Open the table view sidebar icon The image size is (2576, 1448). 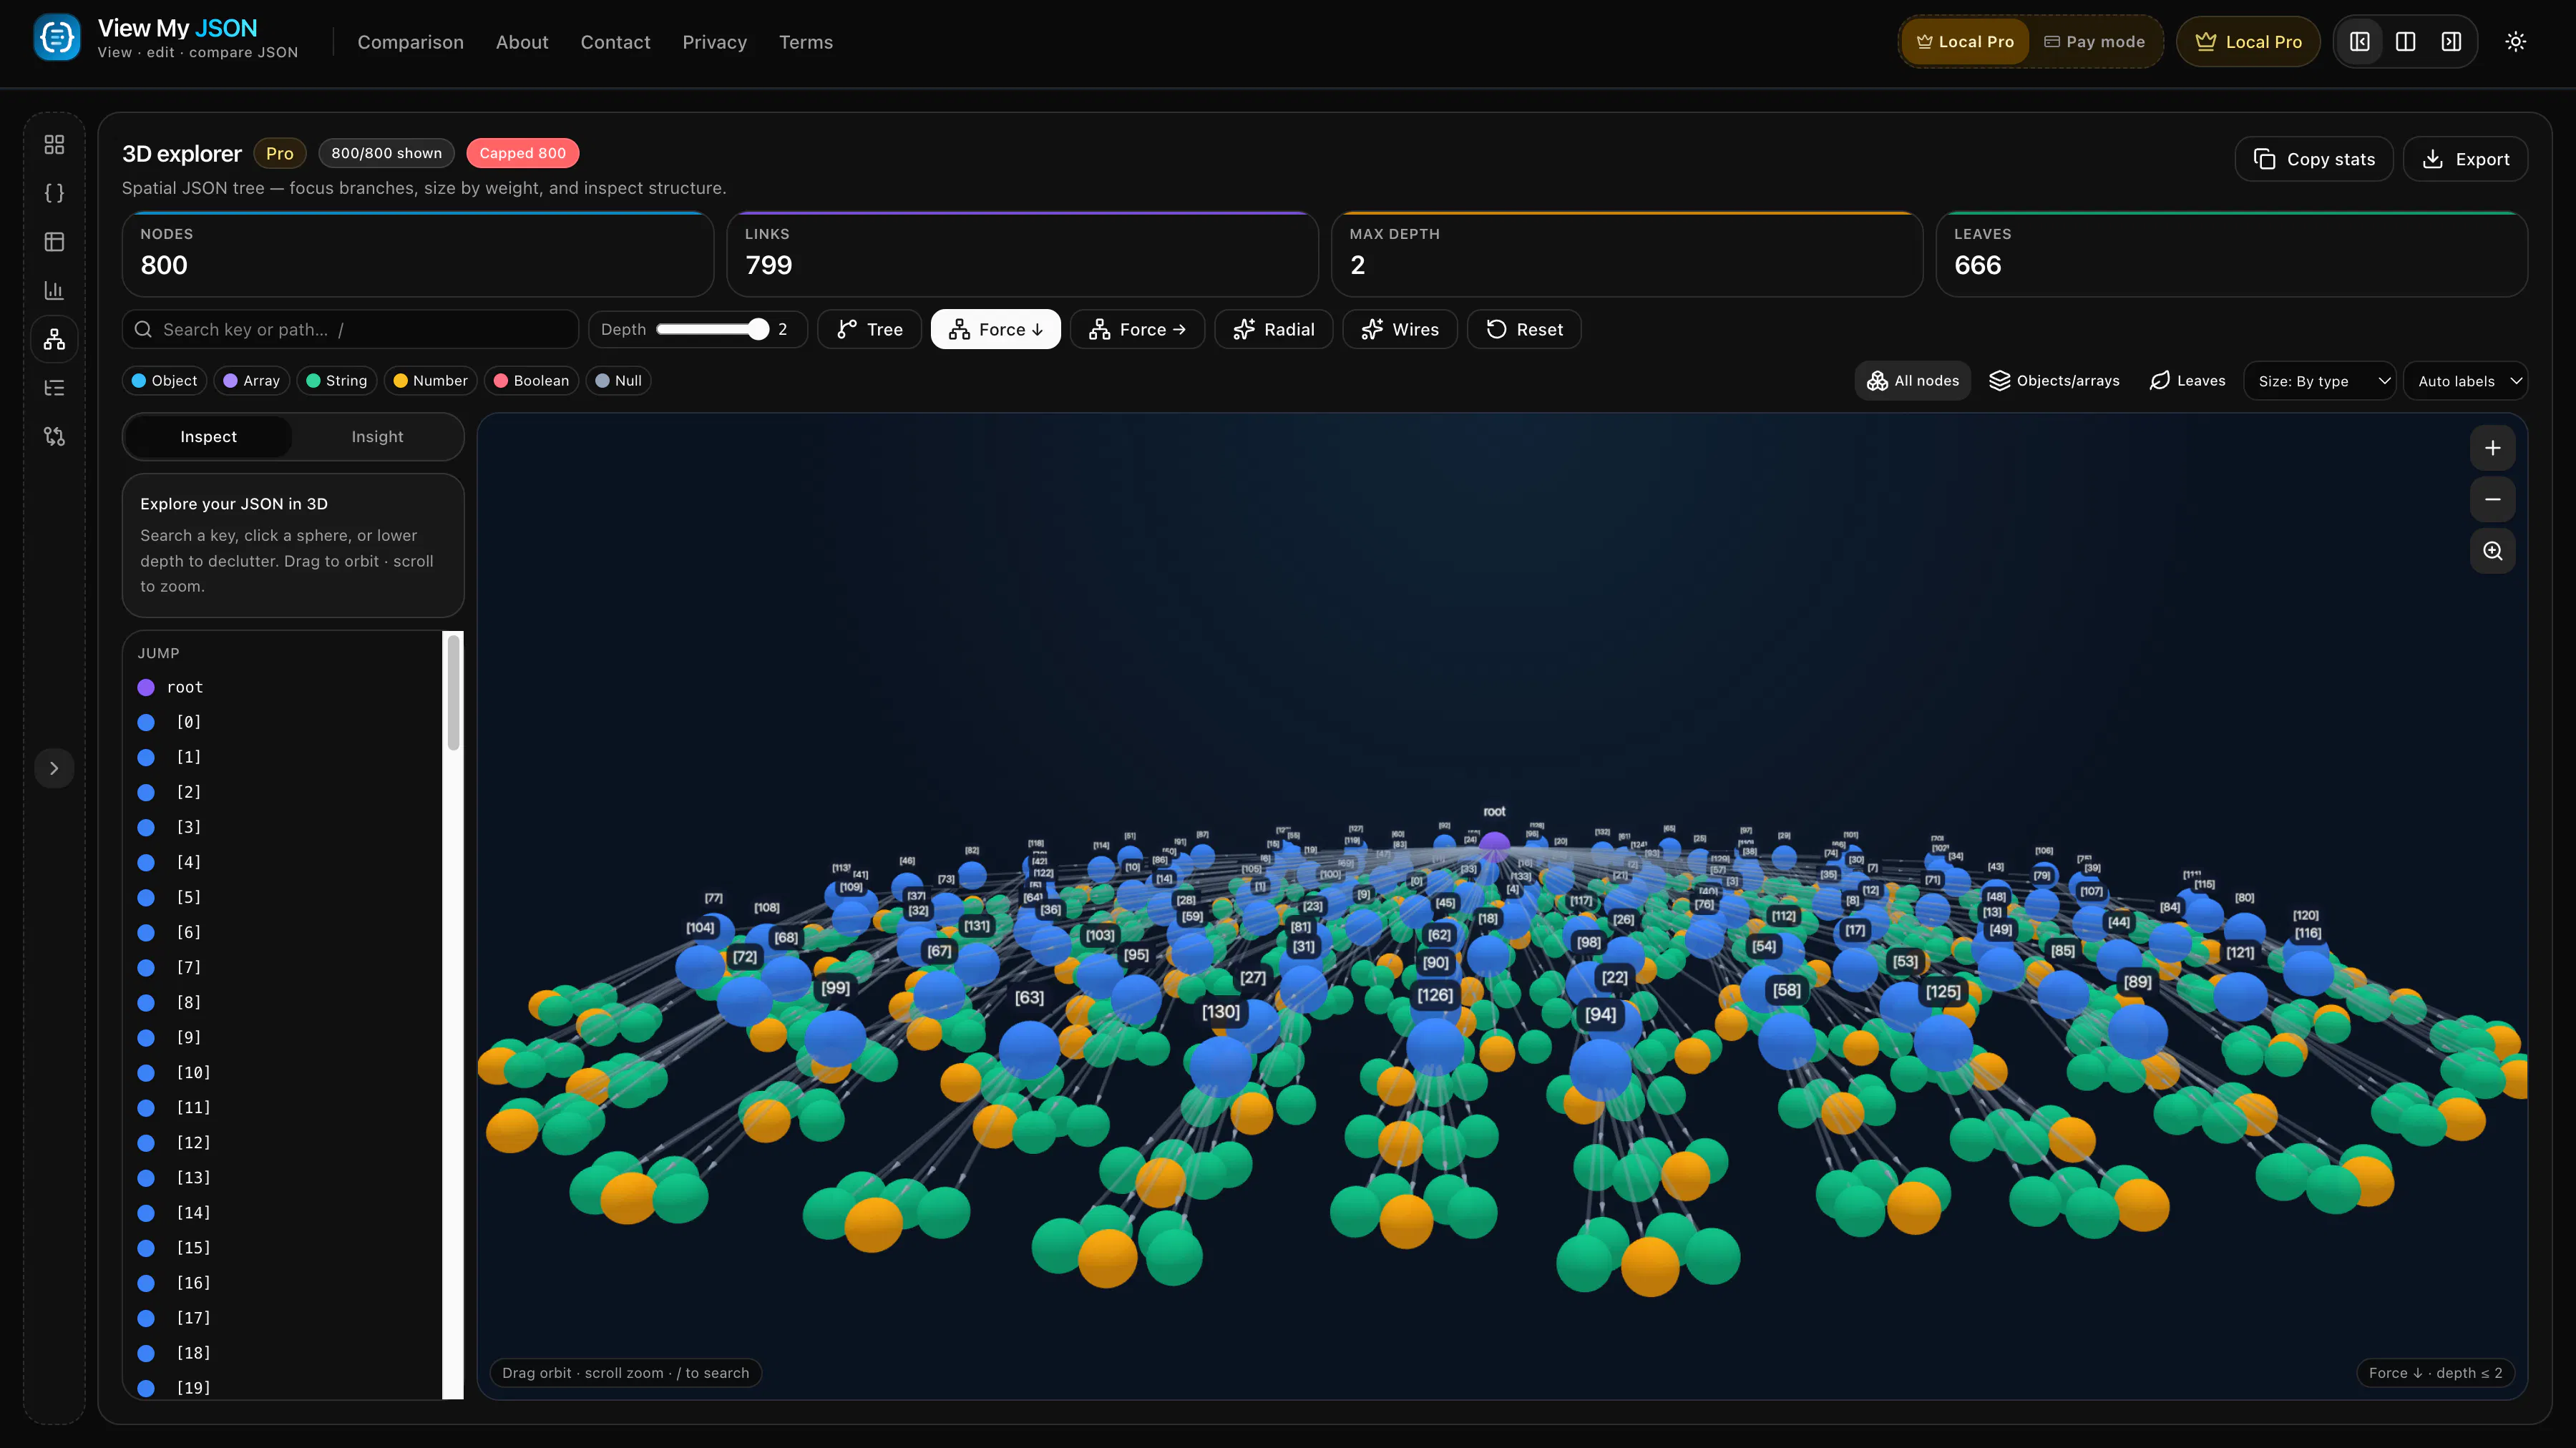tap(54, 242)
